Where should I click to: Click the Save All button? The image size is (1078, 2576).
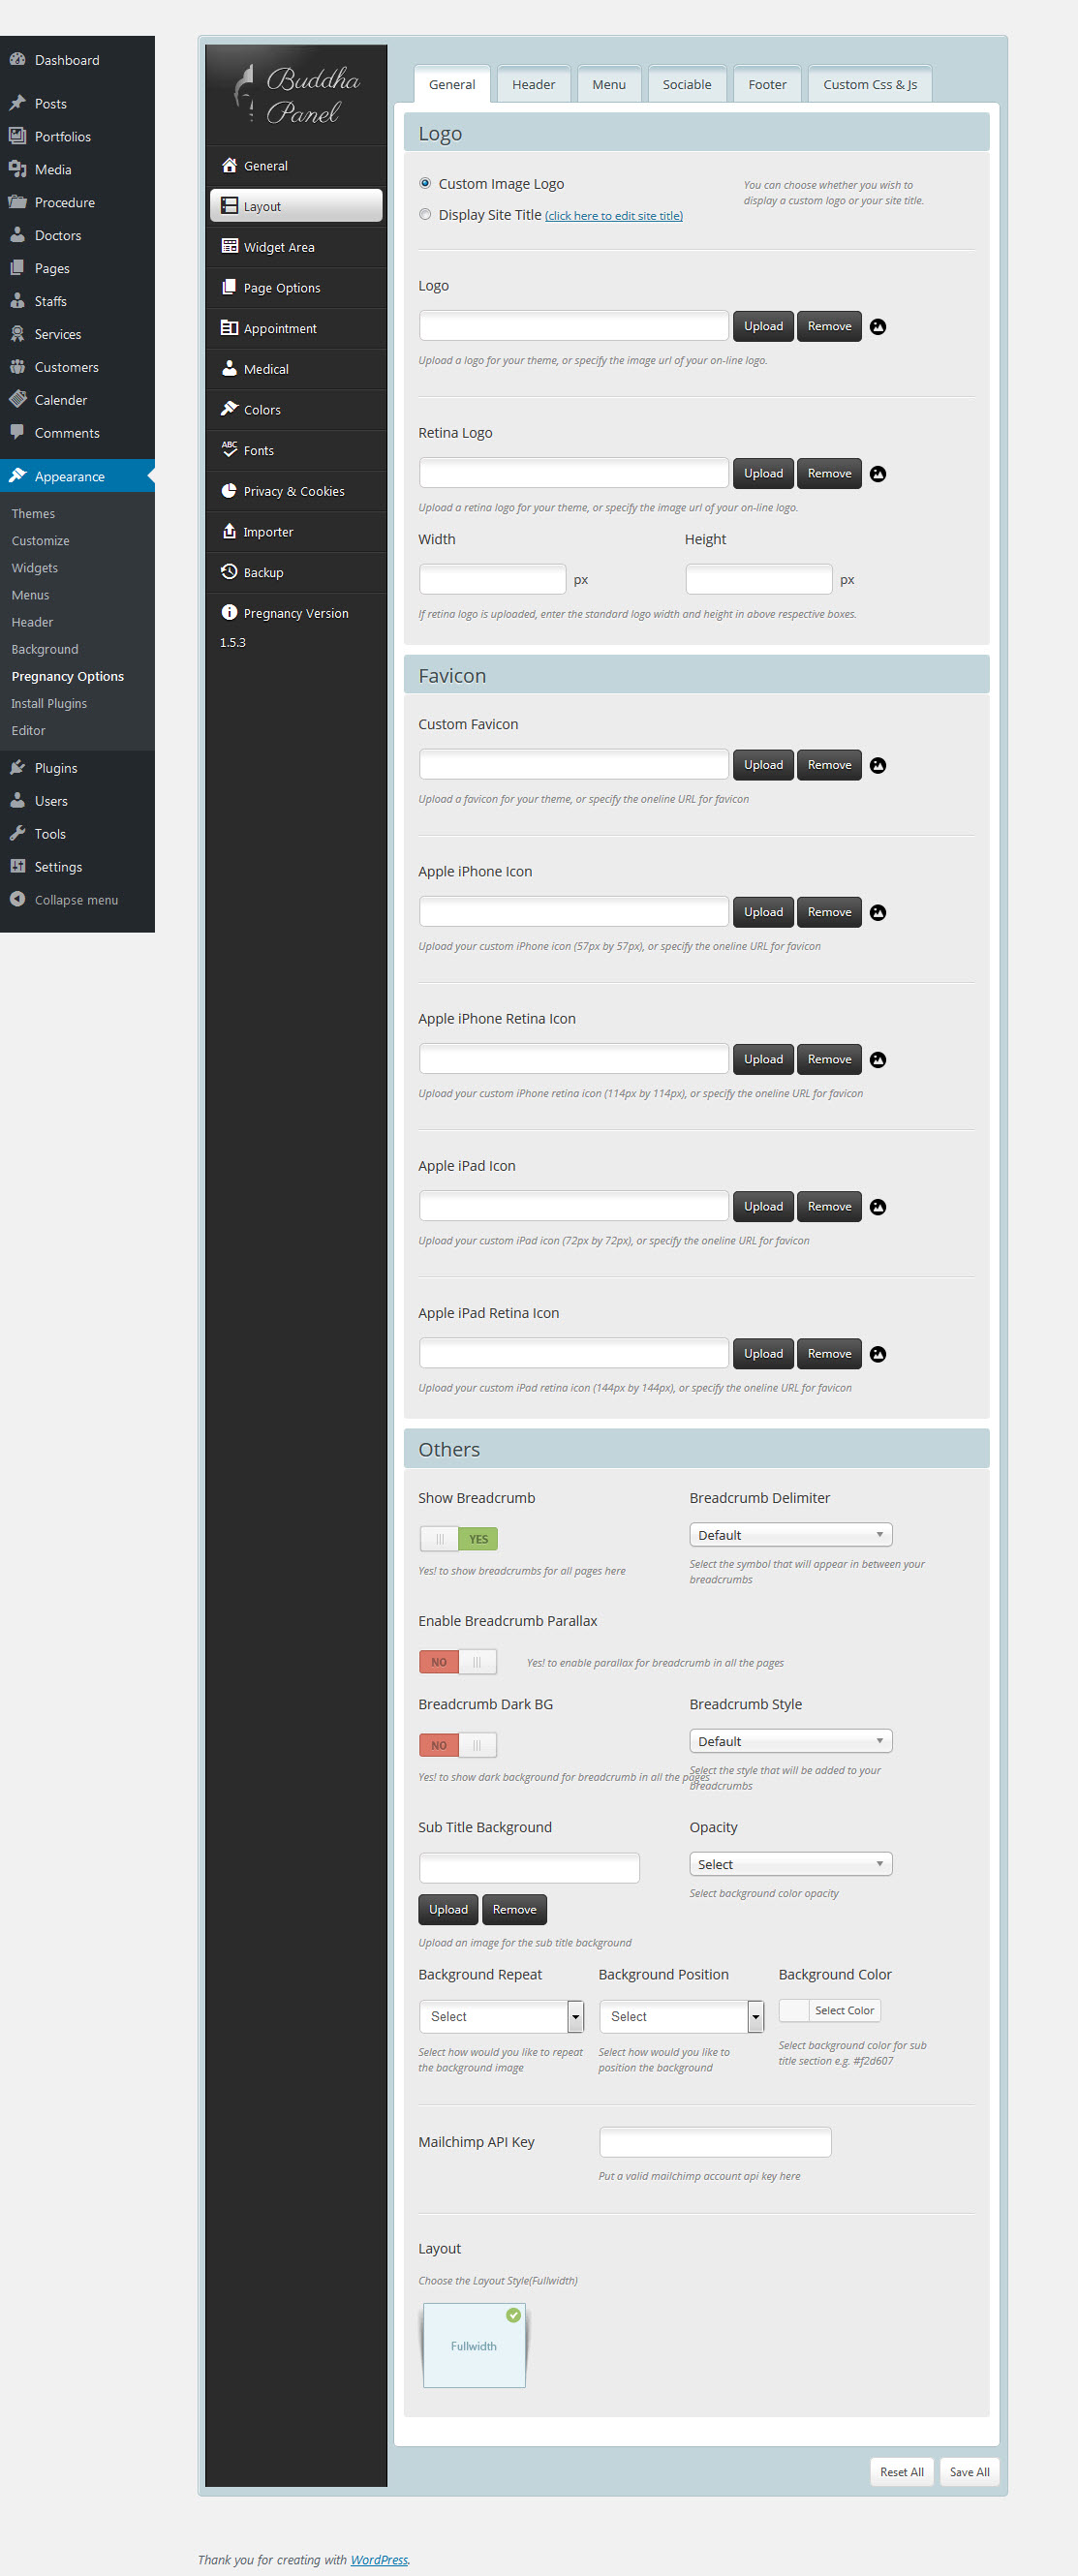click(969, 2471)
